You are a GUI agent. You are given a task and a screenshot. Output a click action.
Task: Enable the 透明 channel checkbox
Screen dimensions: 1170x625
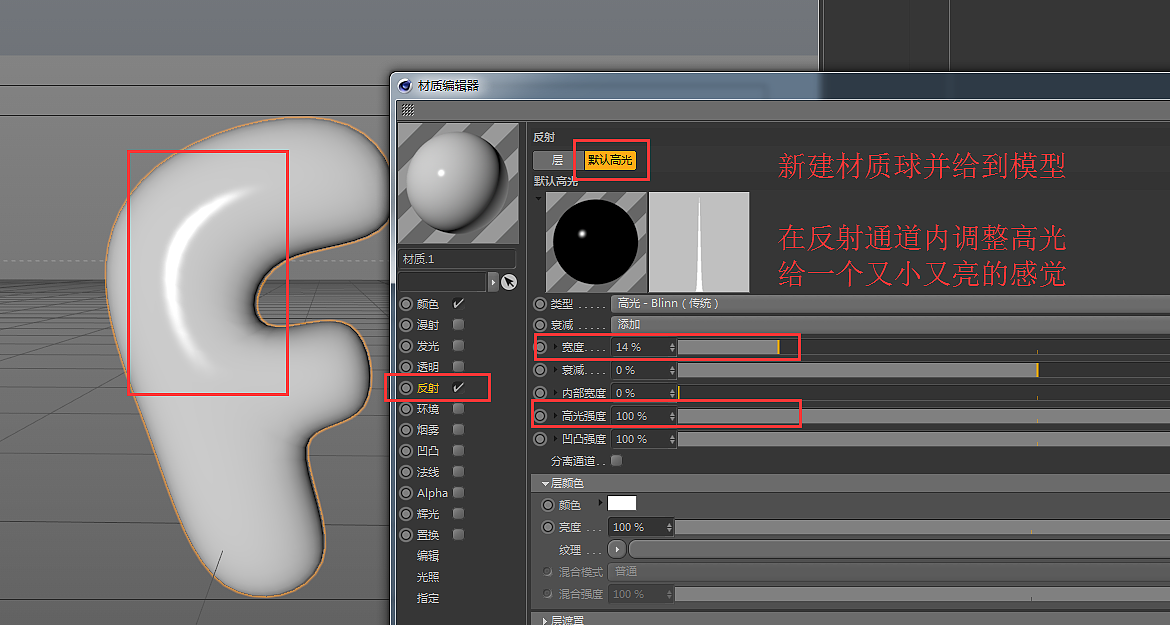click(x=458, y=366)
